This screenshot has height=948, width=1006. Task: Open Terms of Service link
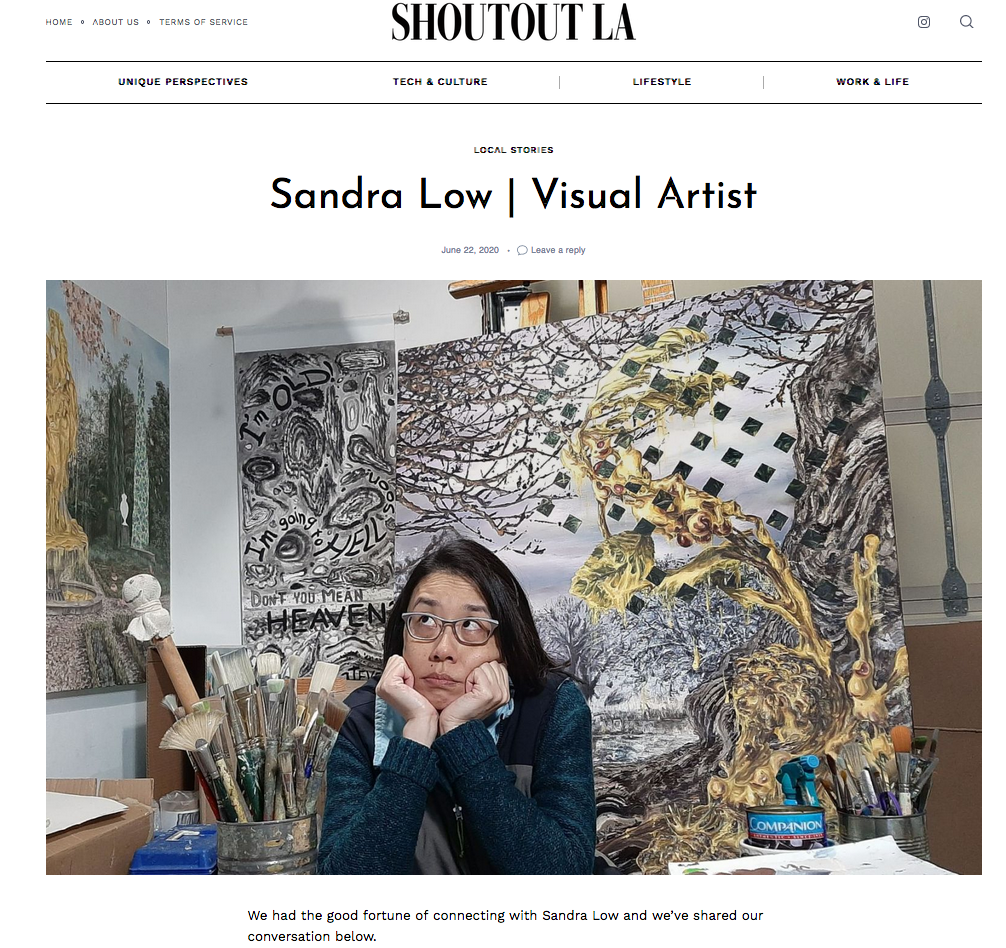203,22
